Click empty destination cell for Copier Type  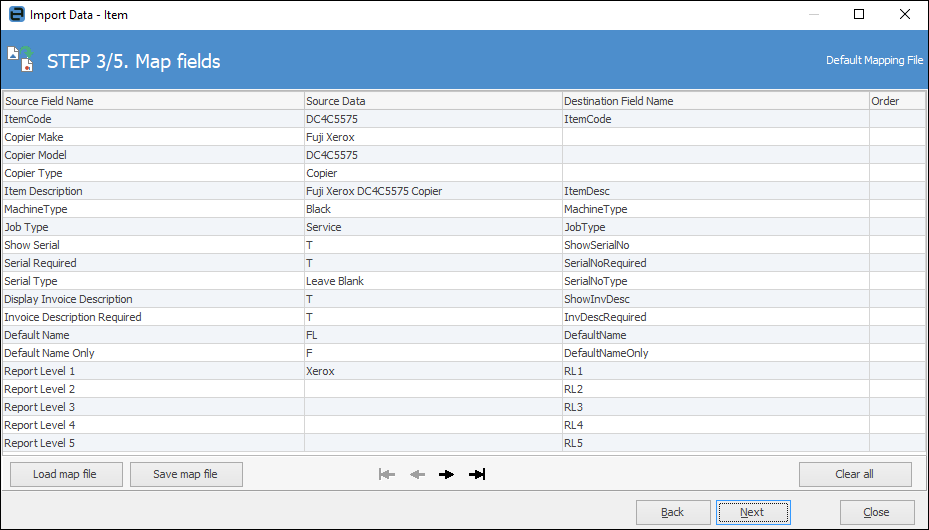coord(716,173)
